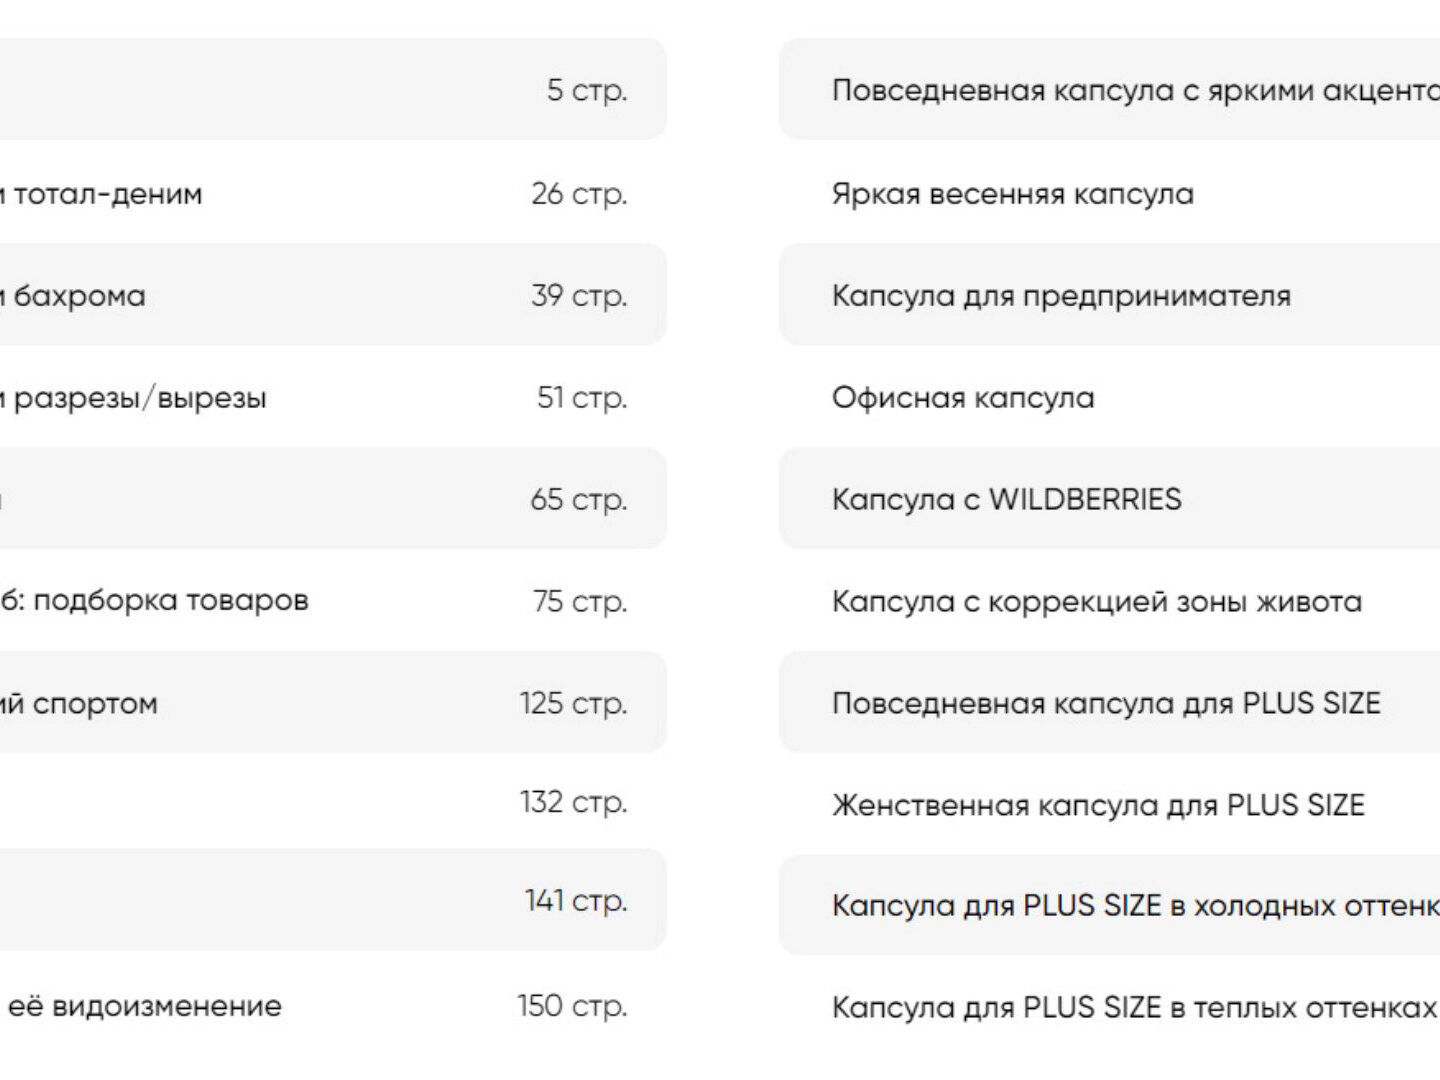Open Яркая весенняя капсула
The image size is (1440, 1080).
click(1012, 194)
